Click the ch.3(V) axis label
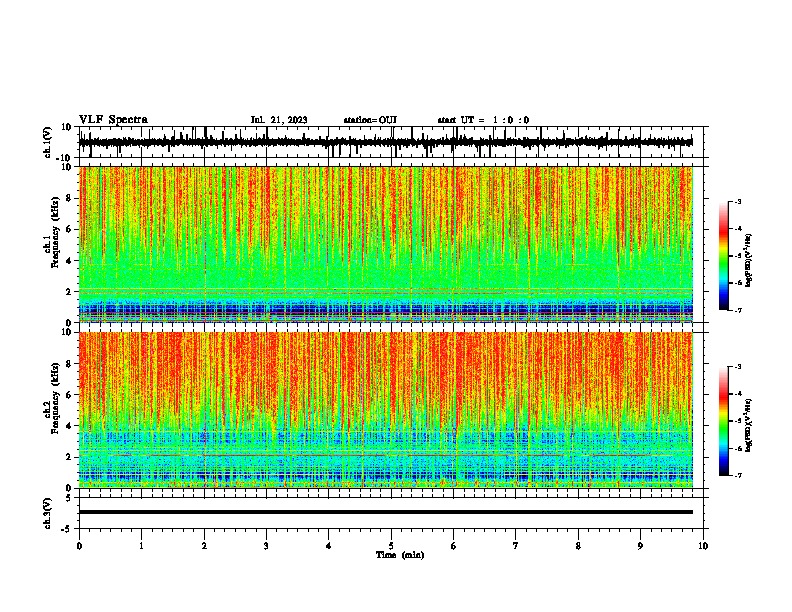 pyautogui.click(x=48, y=513)
